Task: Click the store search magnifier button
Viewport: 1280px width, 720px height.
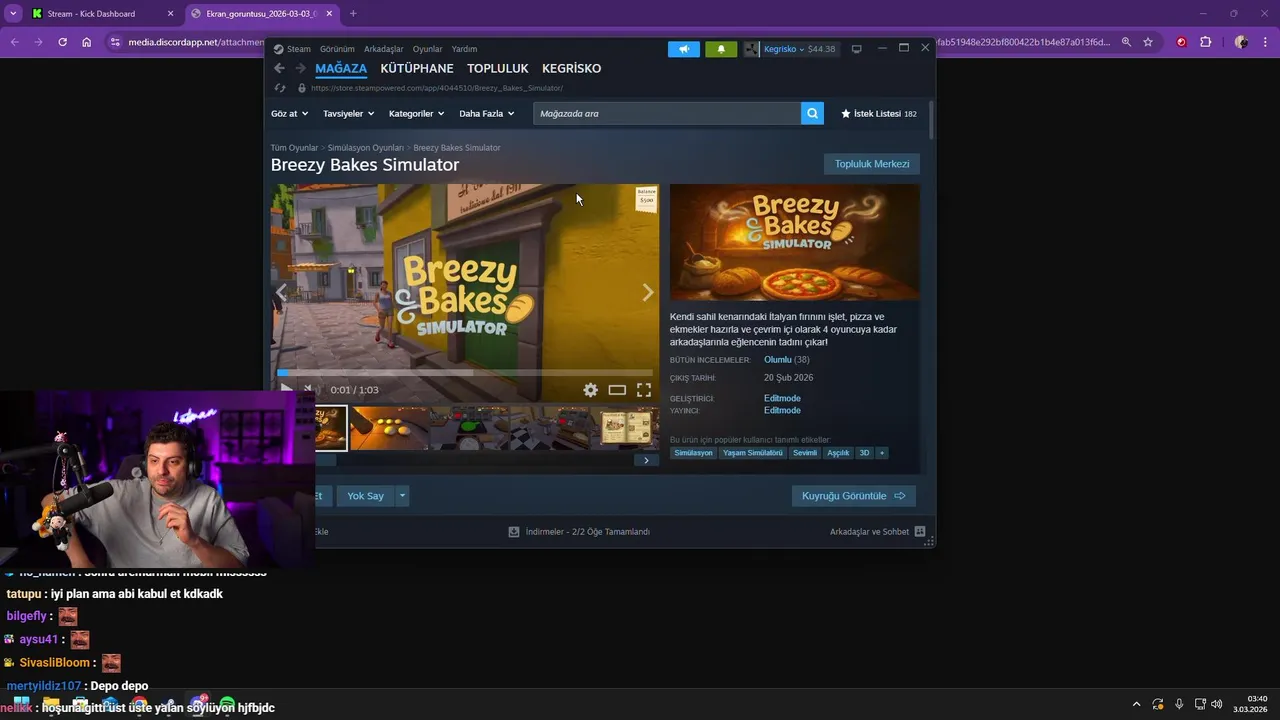Action: [x=813, y=114]
